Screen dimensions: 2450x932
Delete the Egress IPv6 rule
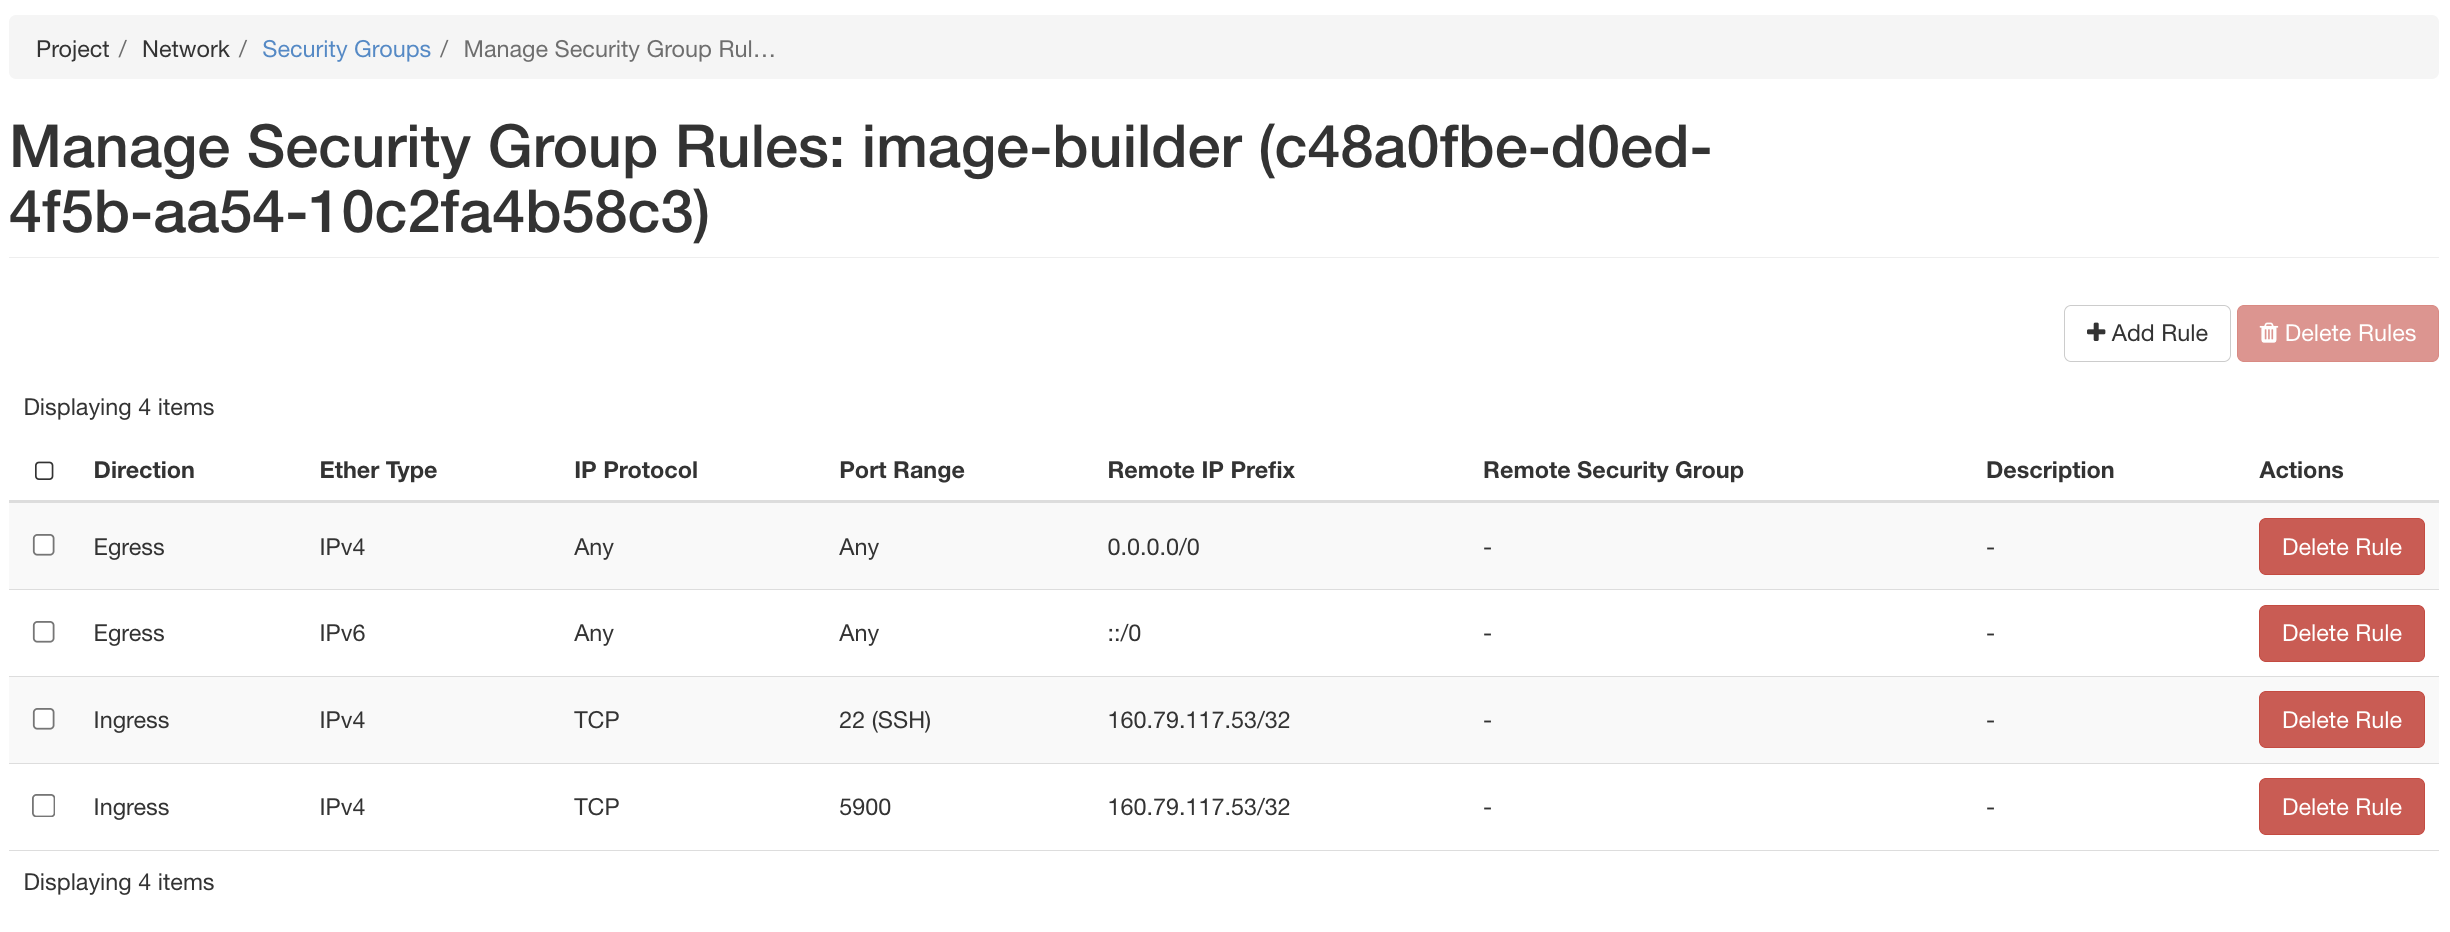(x=2341, y=632)
